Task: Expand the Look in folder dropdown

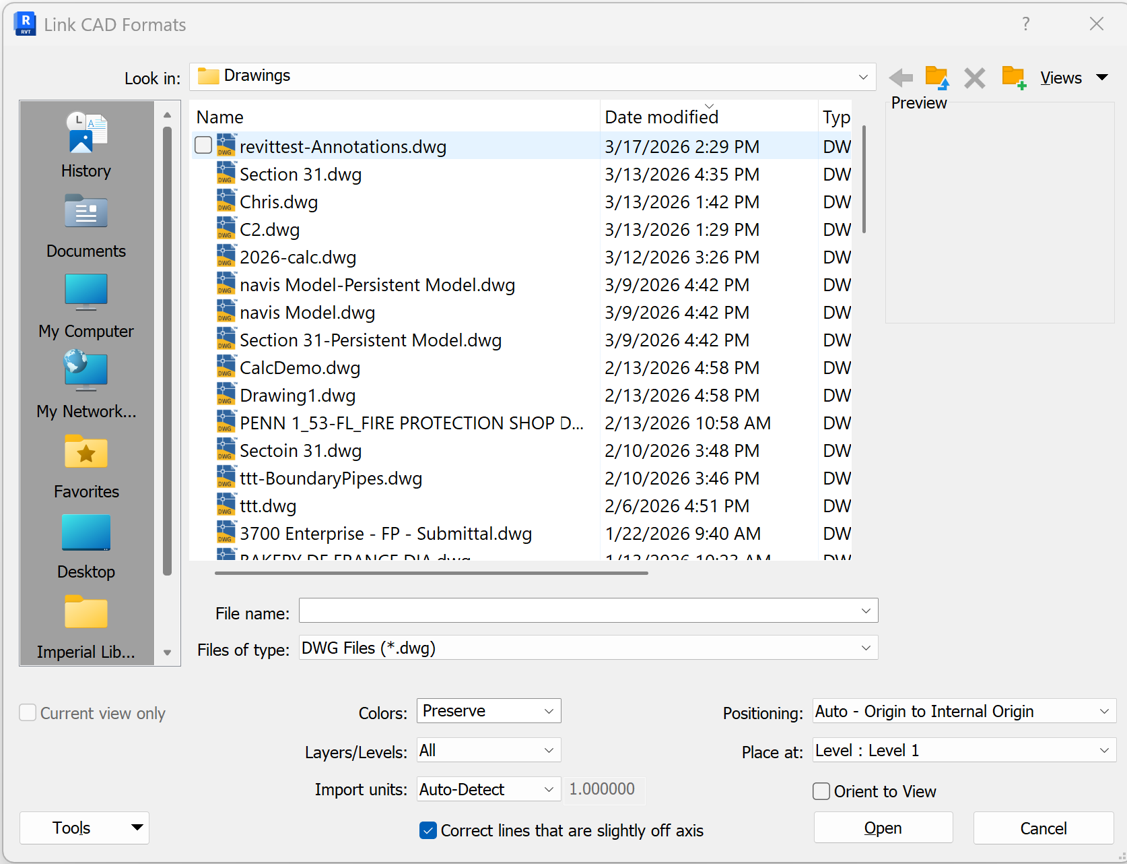Action: click(862, 77)
